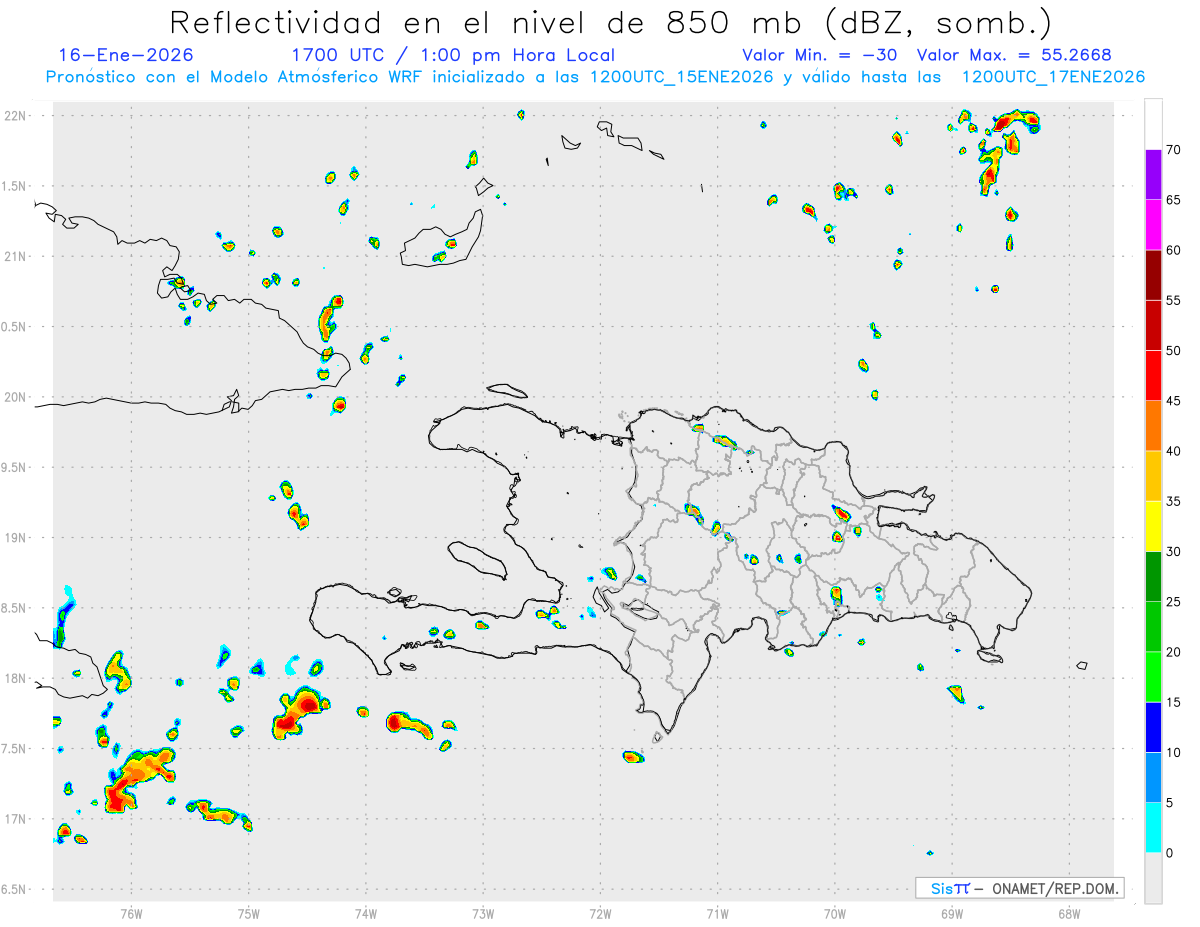Click the "71W" longitude label
The width and height of the screenshot is (1200, 927).
[718, 913]
